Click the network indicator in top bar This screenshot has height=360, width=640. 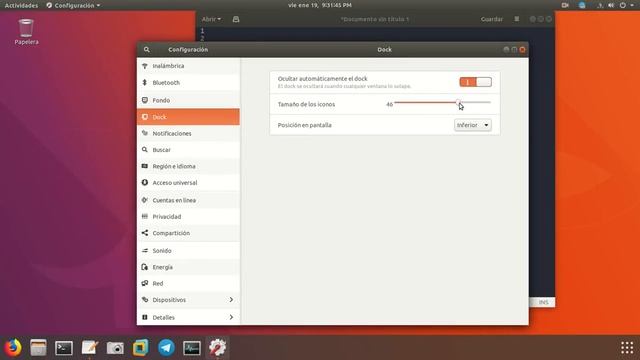pos(600,5)
